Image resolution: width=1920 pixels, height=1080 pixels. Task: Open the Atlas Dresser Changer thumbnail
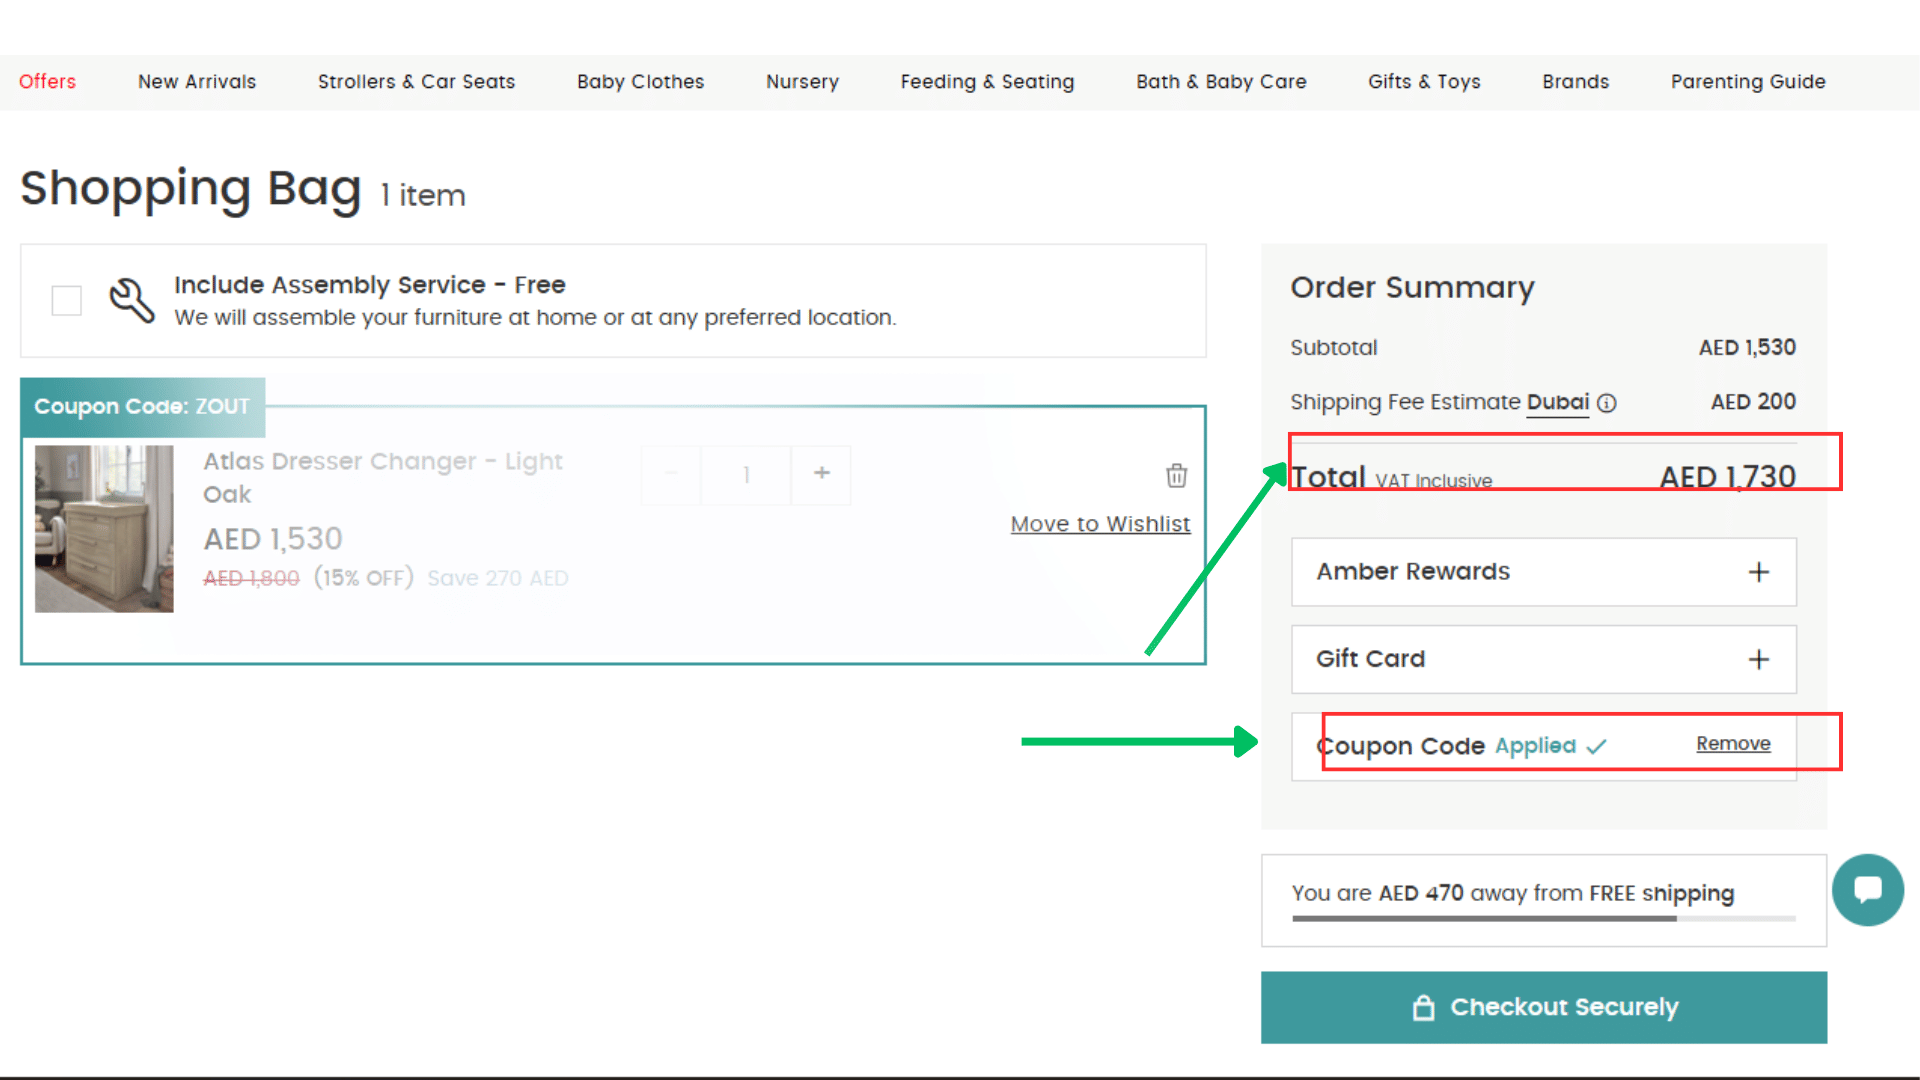pos(104,529)
